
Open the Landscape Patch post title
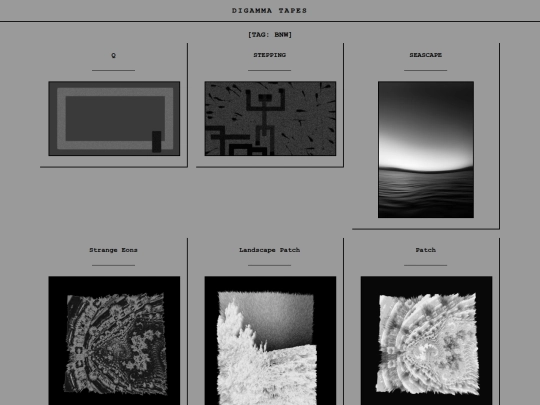click(270, 250)
